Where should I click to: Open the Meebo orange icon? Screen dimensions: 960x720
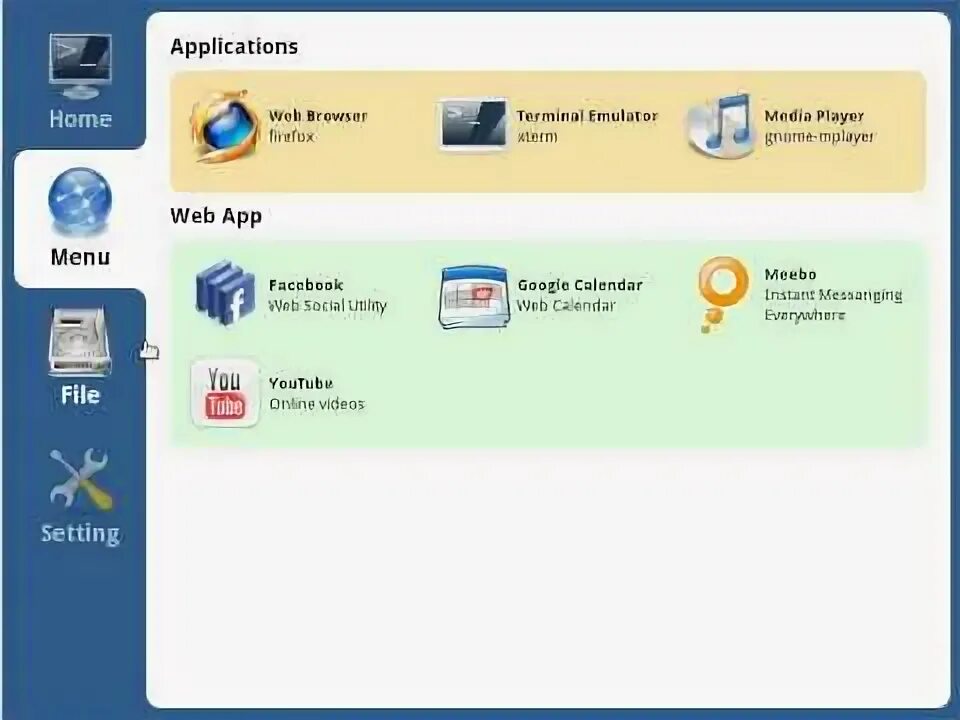[x=722, y=294]
